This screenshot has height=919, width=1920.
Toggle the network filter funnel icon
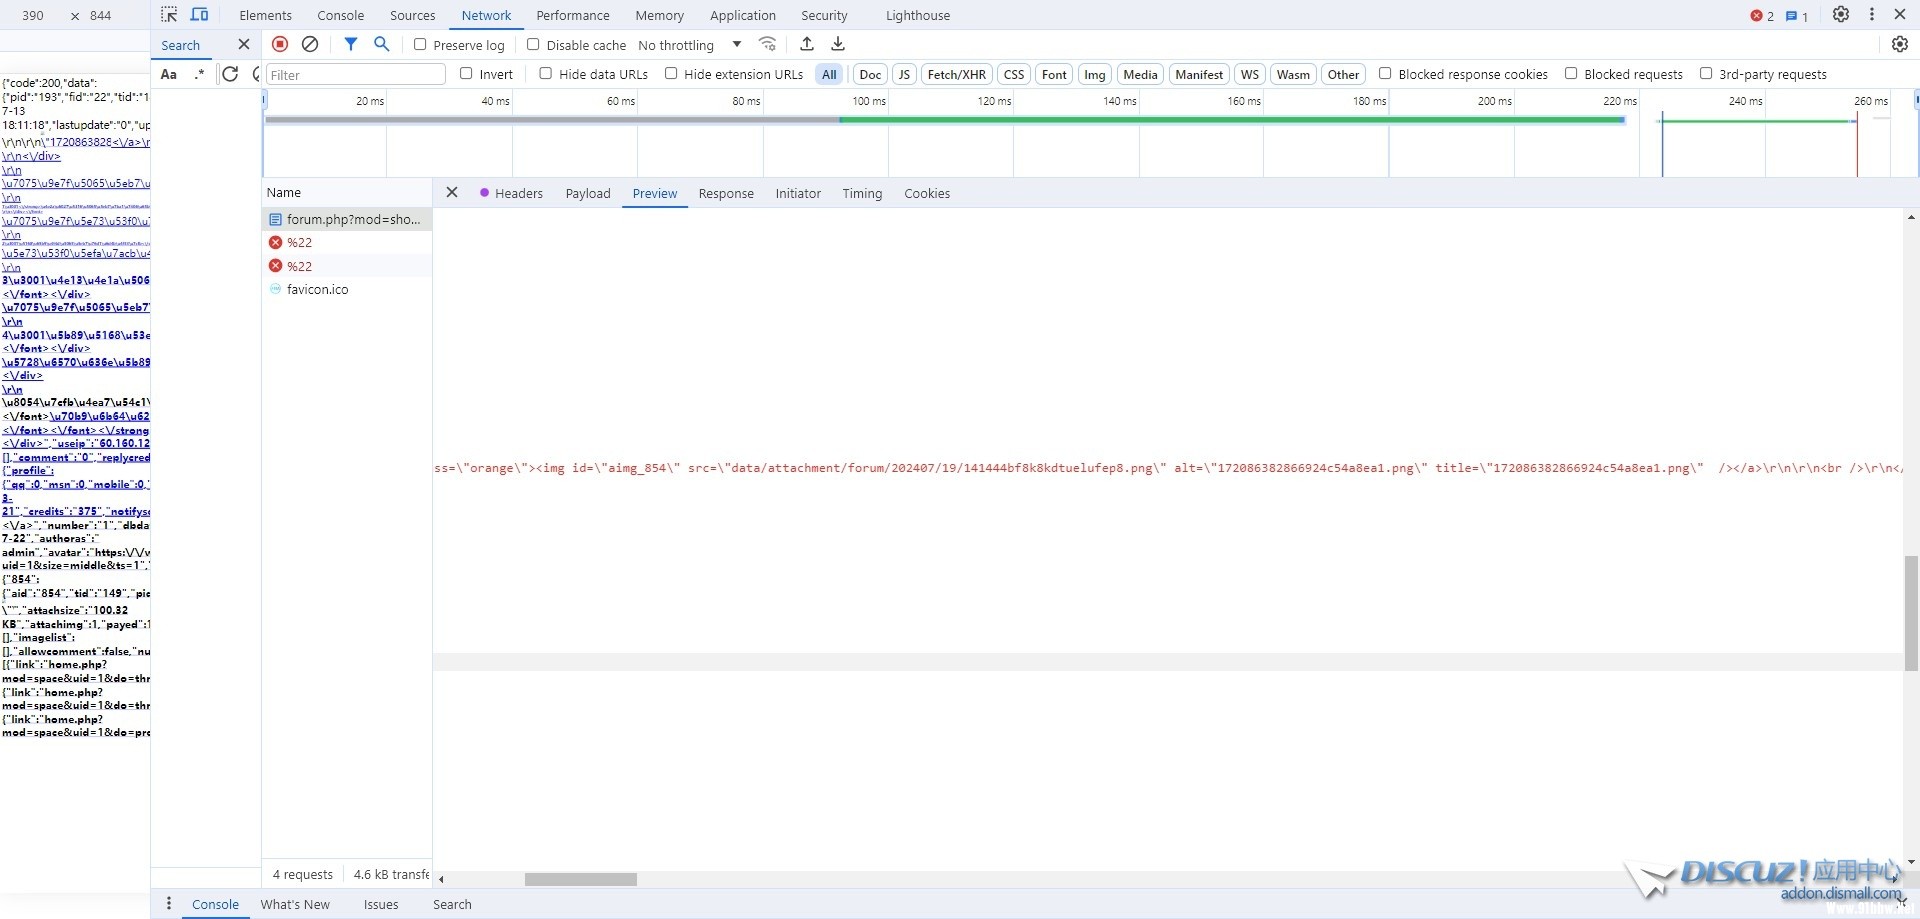click(x=351, y=44)
